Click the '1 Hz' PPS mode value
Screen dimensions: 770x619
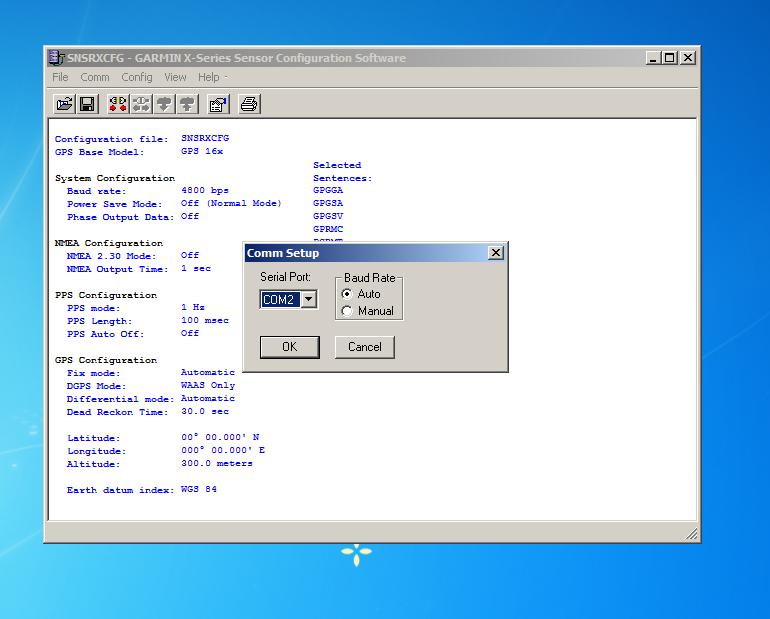coord(192,307)
